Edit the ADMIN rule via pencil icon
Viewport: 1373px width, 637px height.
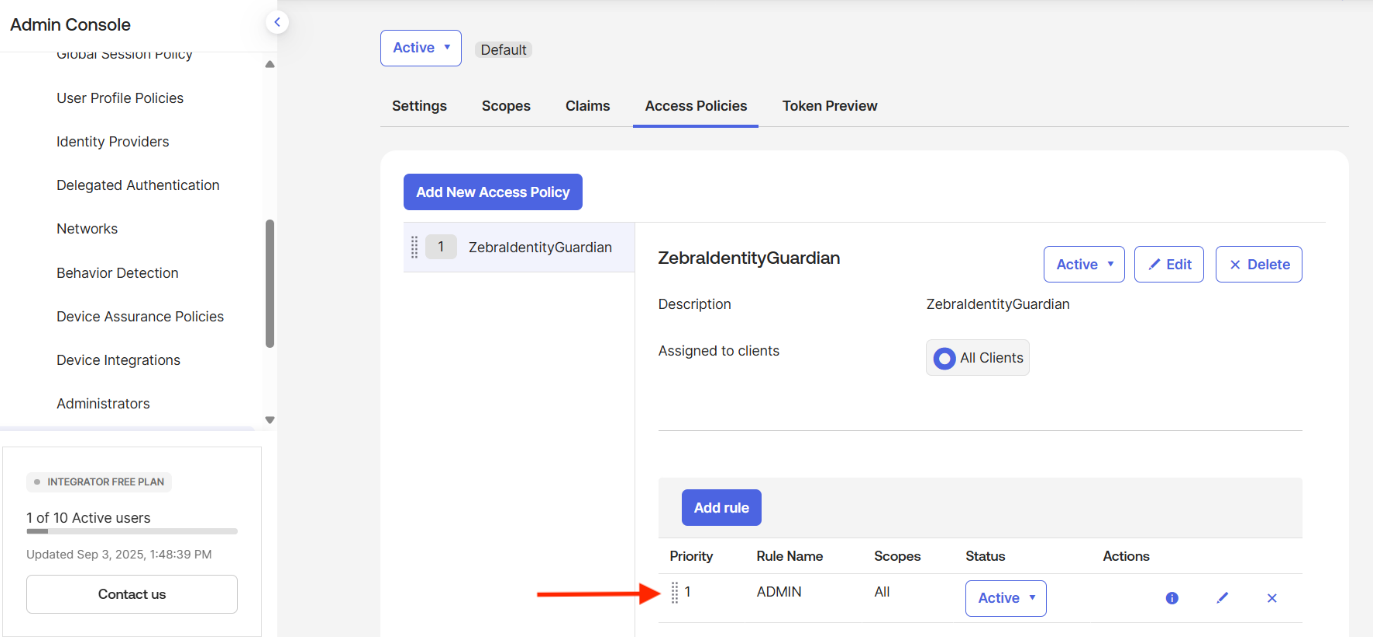1221,598
